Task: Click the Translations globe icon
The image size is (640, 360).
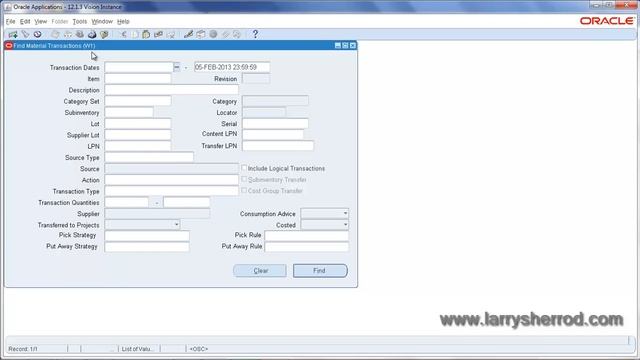Action: pos(213,34)
